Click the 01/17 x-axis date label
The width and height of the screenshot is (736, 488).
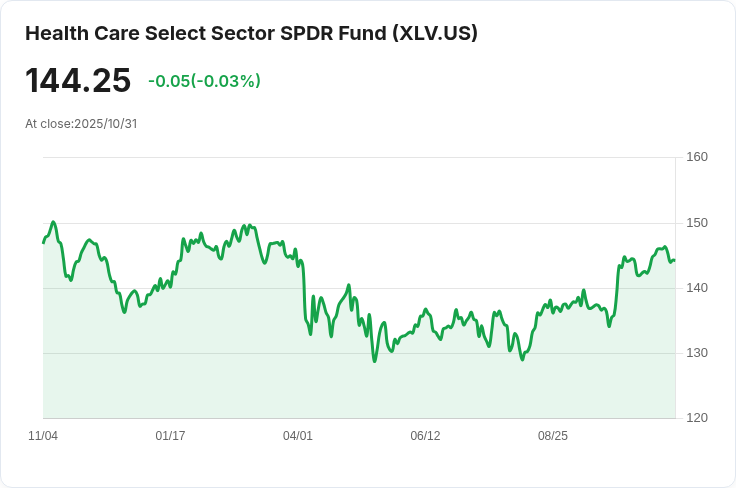tap(170, 436)
